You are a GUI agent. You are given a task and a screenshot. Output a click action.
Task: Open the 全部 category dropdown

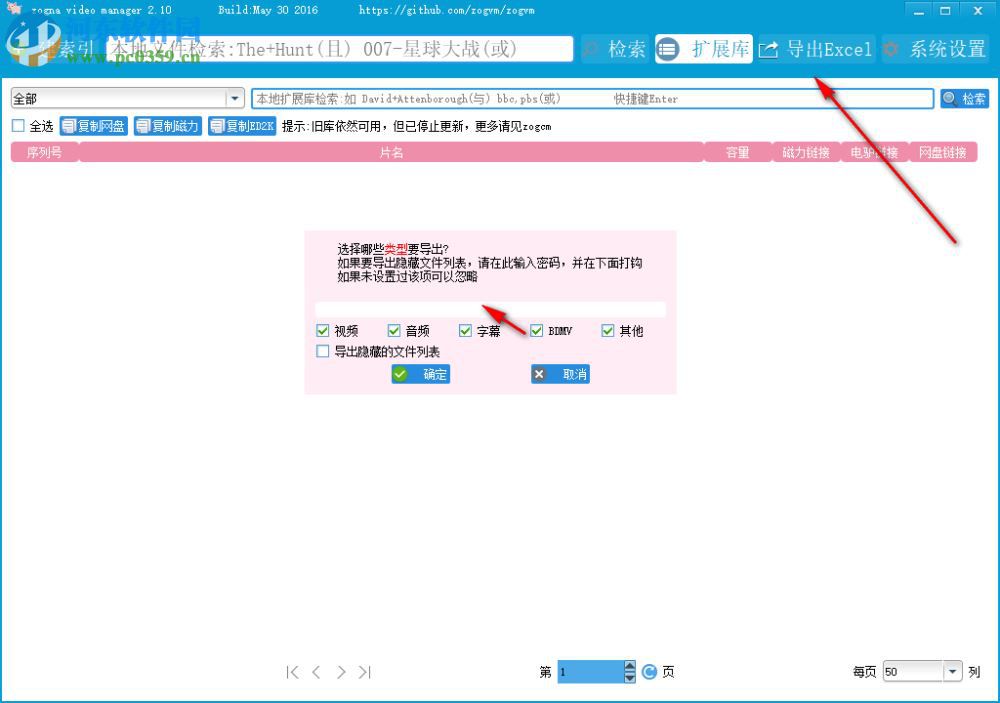[x=235, y=98]
